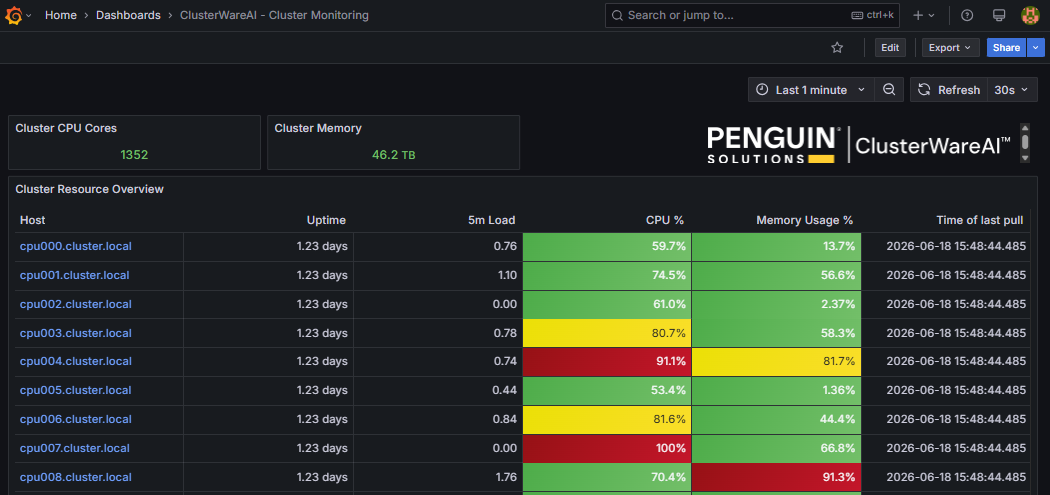This screenshot has width=1050, height=495.
Task: Open cpu000.cluster.local host link
Action: 76,246
